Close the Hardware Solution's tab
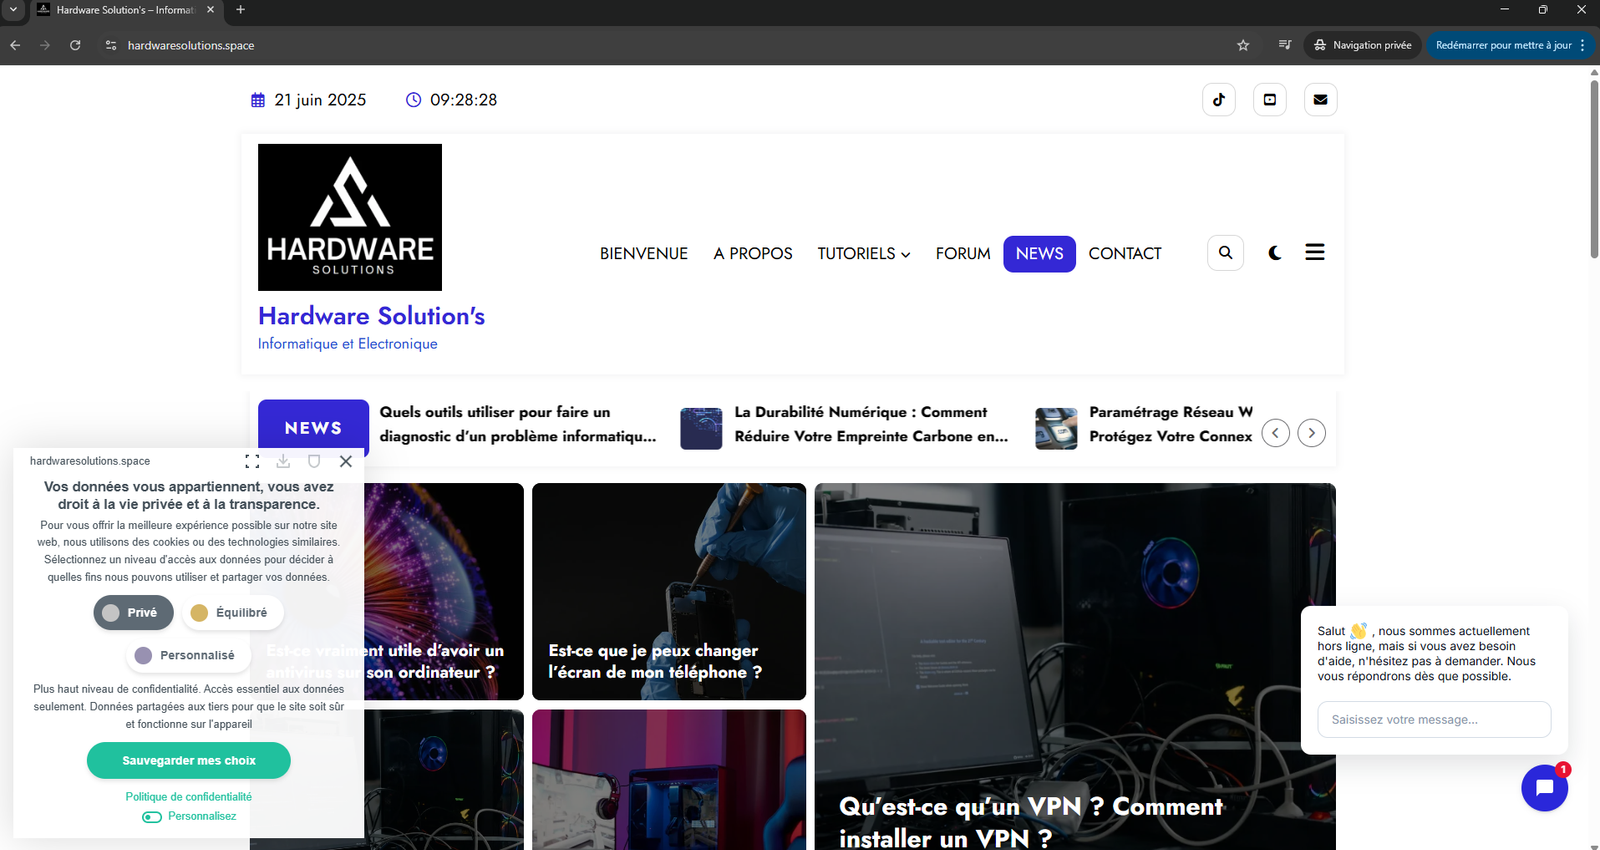The image size is (1600, 850). 210,10
